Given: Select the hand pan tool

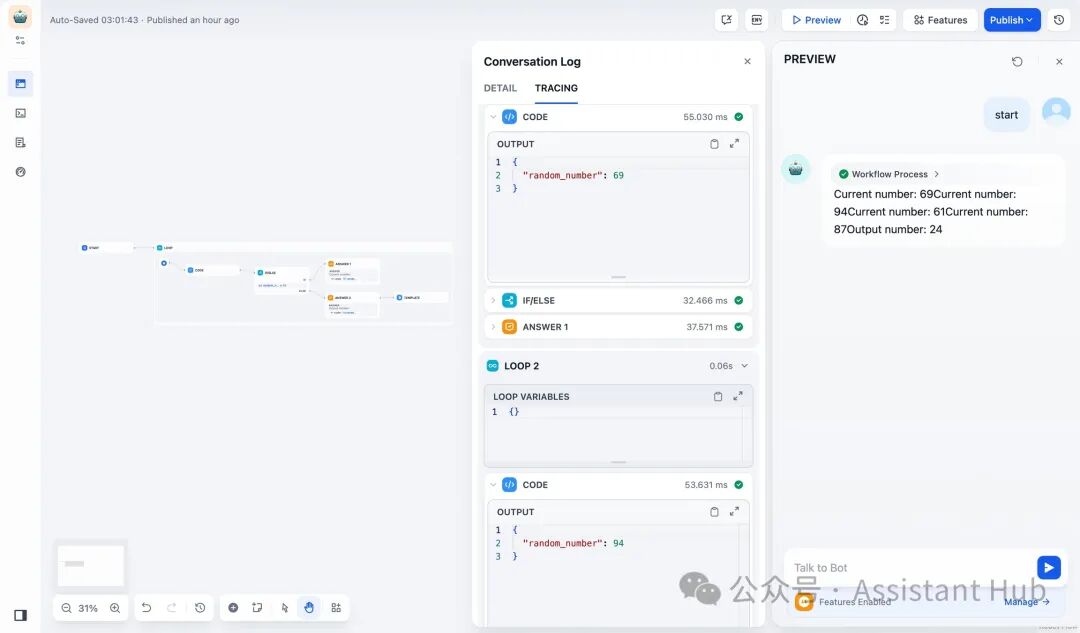Looking at the screenshot, I should [x=309, y=608].
